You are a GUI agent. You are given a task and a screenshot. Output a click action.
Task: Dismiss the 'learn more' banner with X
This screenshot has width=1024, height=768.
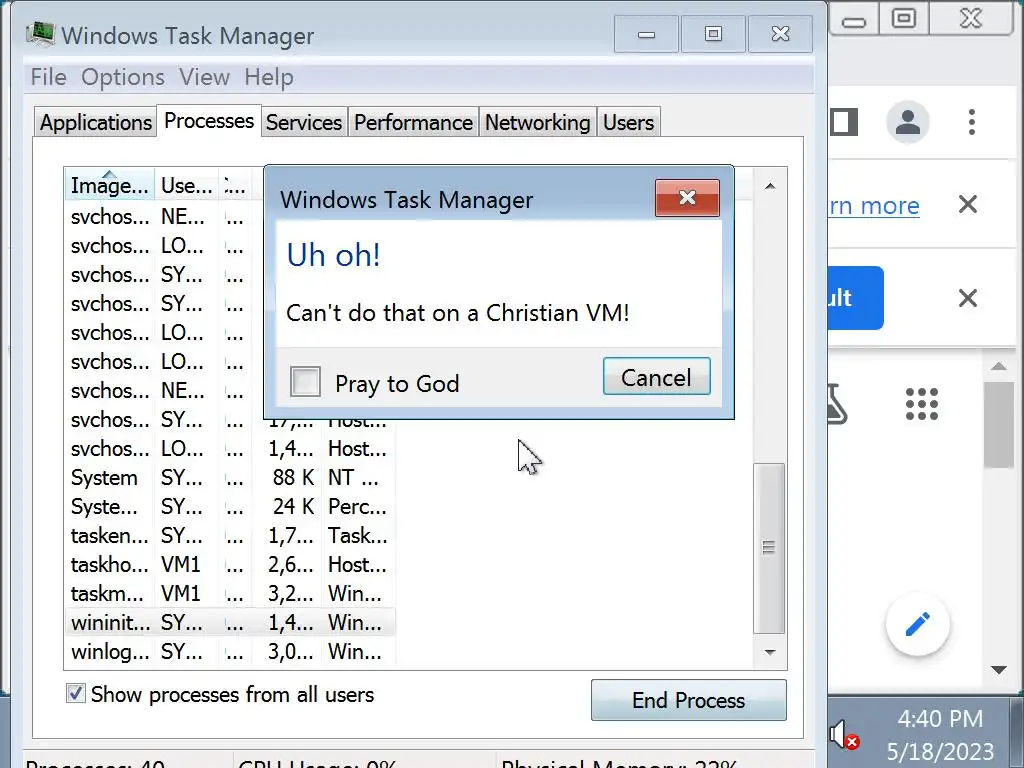pyautogui.click(x=968, y=204)
